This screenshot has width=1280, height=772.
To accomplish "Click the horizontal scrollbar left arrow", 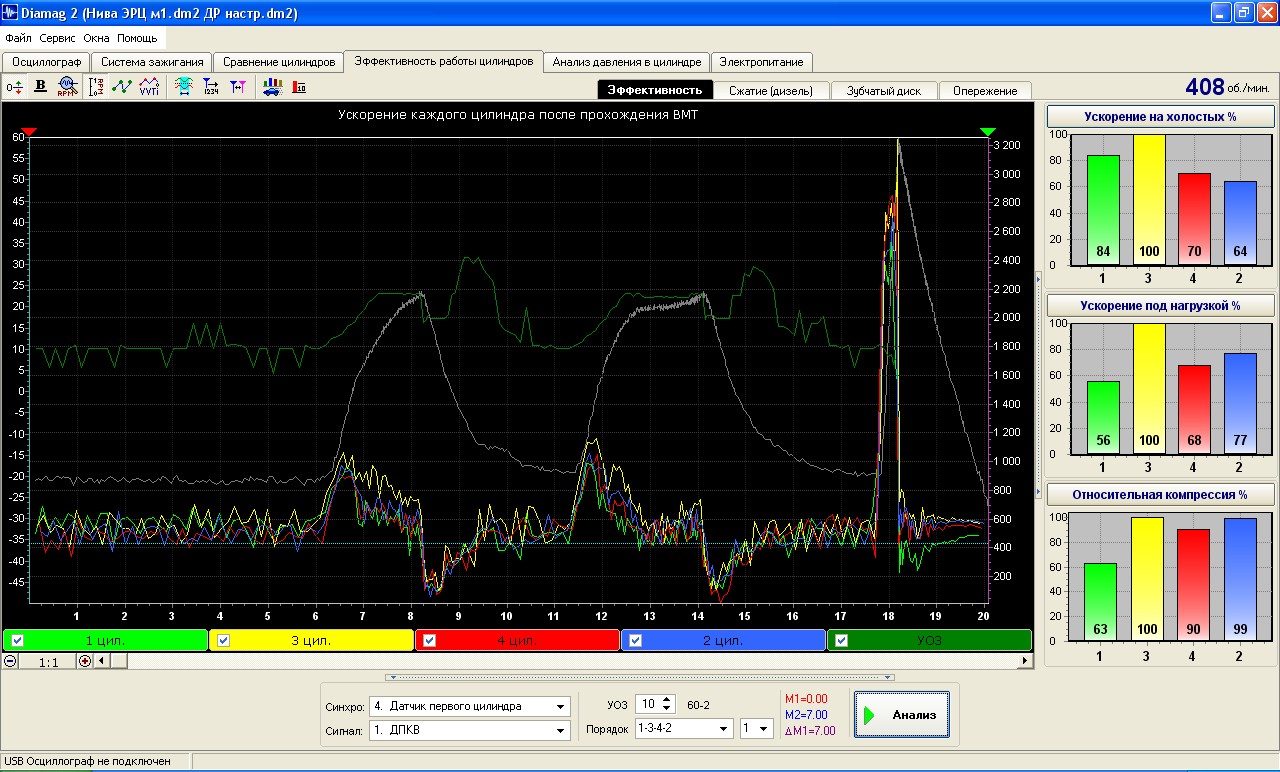I will [x=100, y=661].
